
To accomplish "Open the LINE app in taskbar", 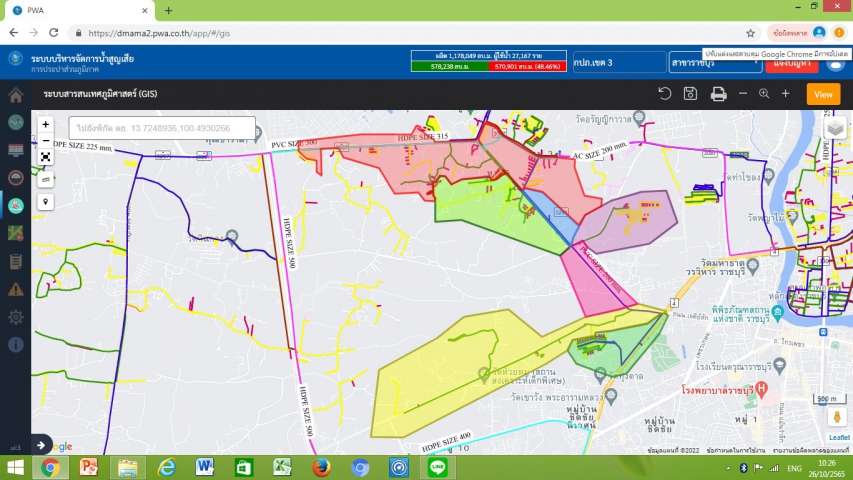I will [437, 467].
